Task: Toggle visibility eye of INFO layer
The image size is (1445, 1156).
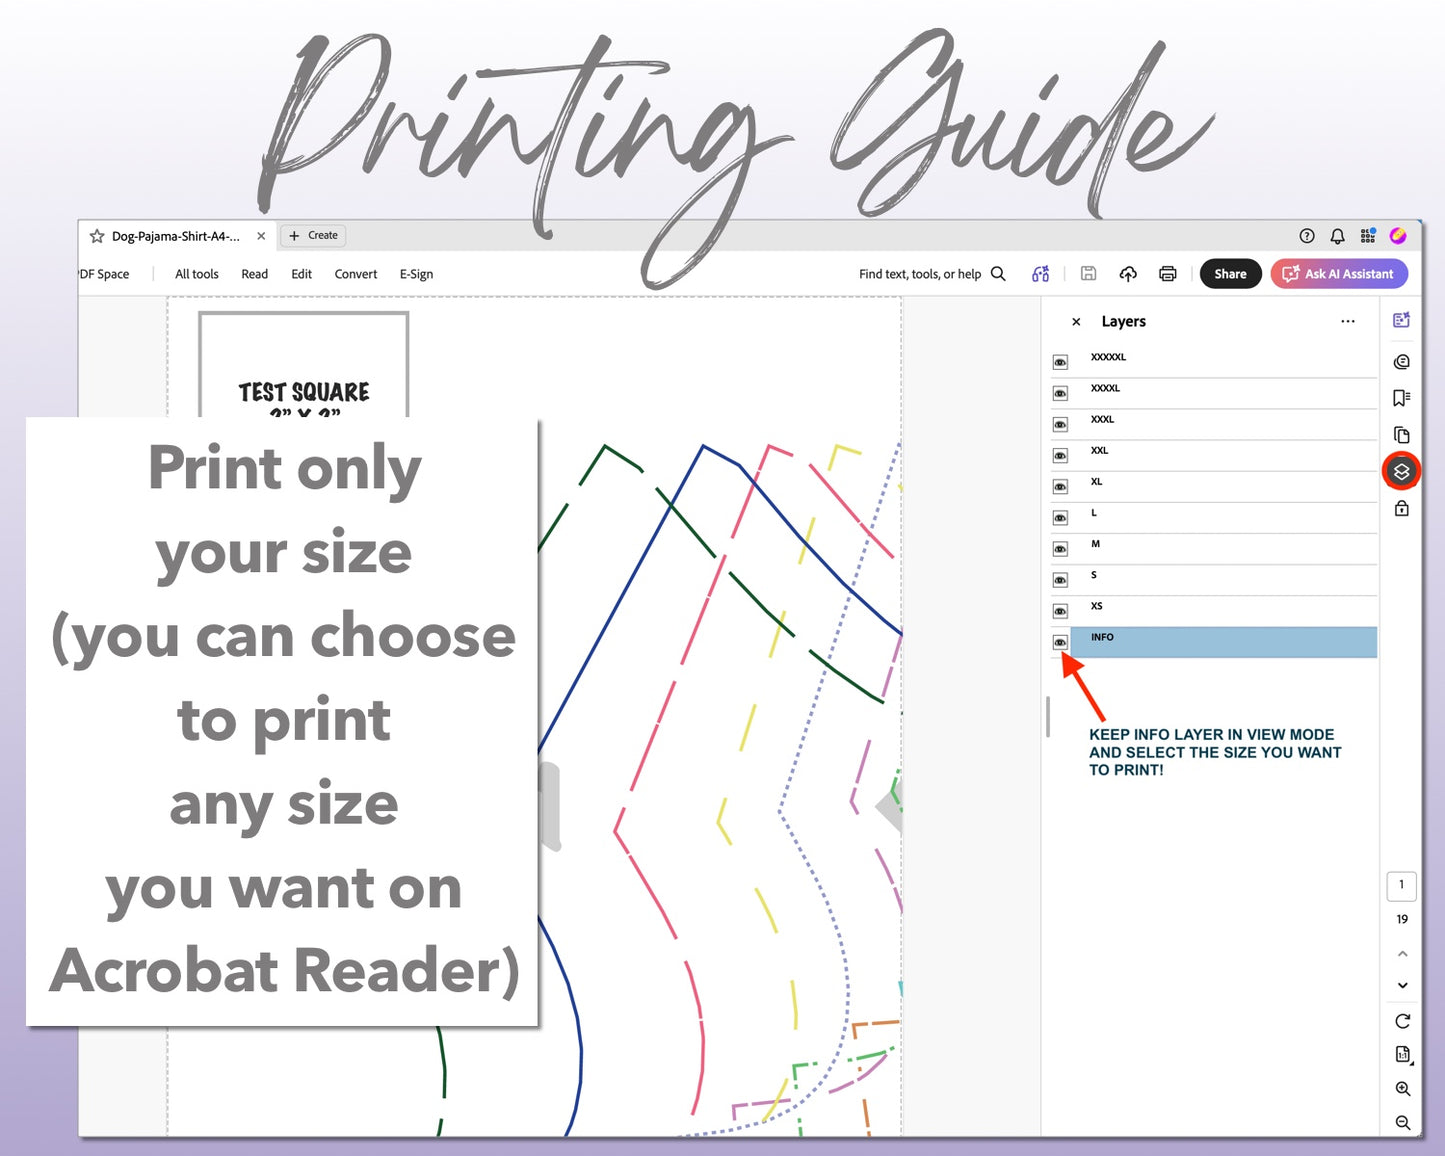Action: coord(1060,643)
